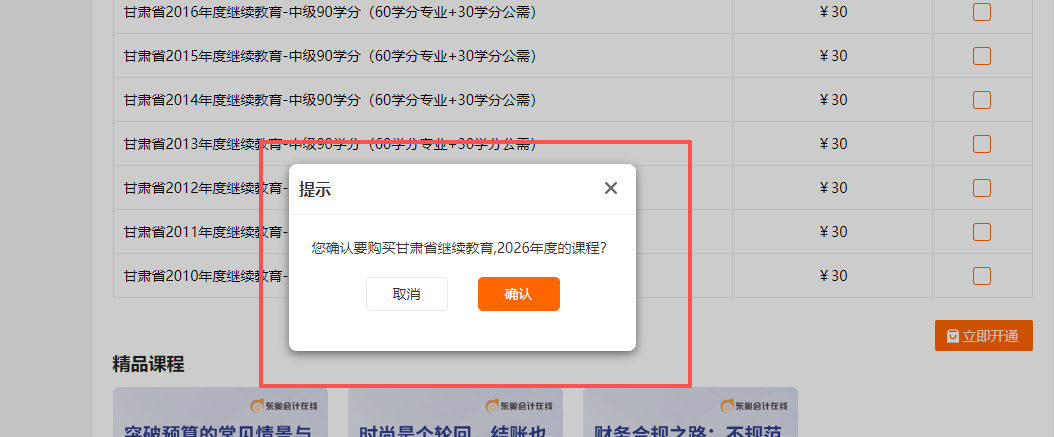Image resolution: width=1054 pixels, height=437 pixels.
Task: Click the ¥30 price in the 2010 row
Action: point(834,276)
